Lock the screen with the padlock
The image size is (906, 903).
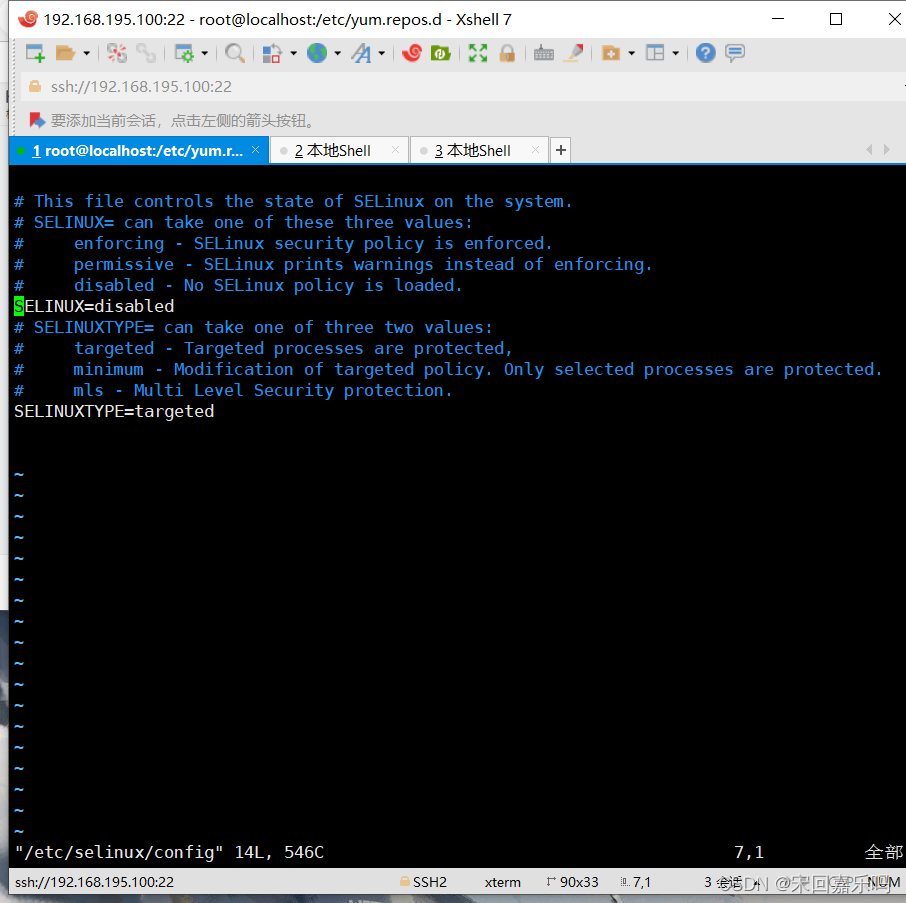click(x=508, y=52)
